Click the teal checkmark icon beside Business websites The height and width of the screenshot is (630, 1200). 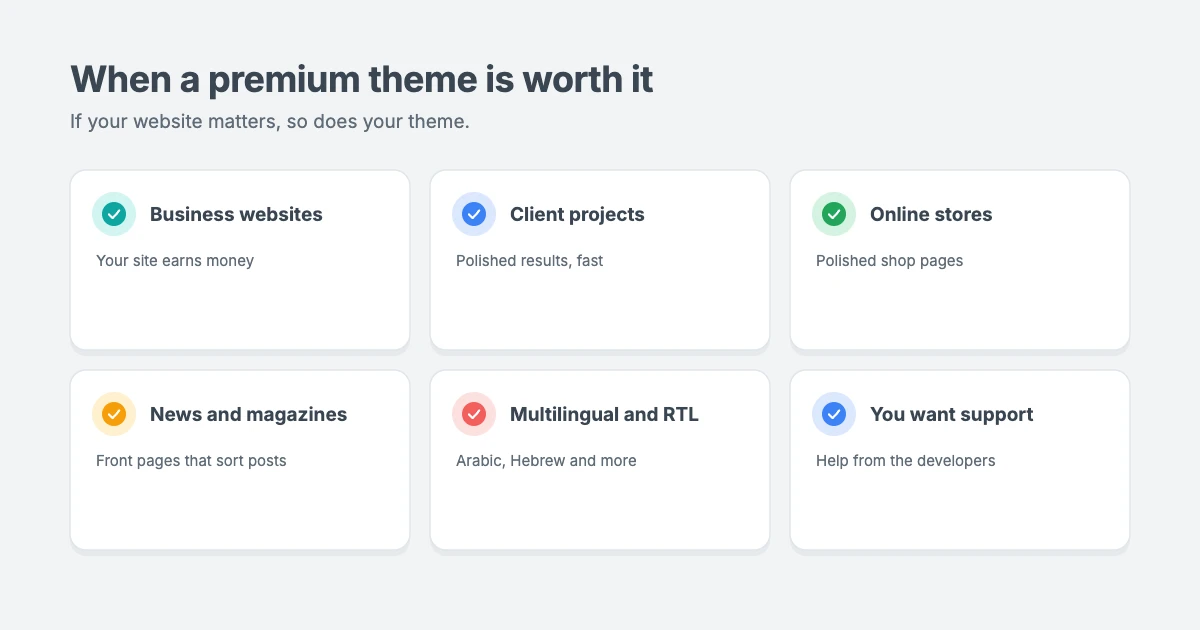click(x=114, y=214)
